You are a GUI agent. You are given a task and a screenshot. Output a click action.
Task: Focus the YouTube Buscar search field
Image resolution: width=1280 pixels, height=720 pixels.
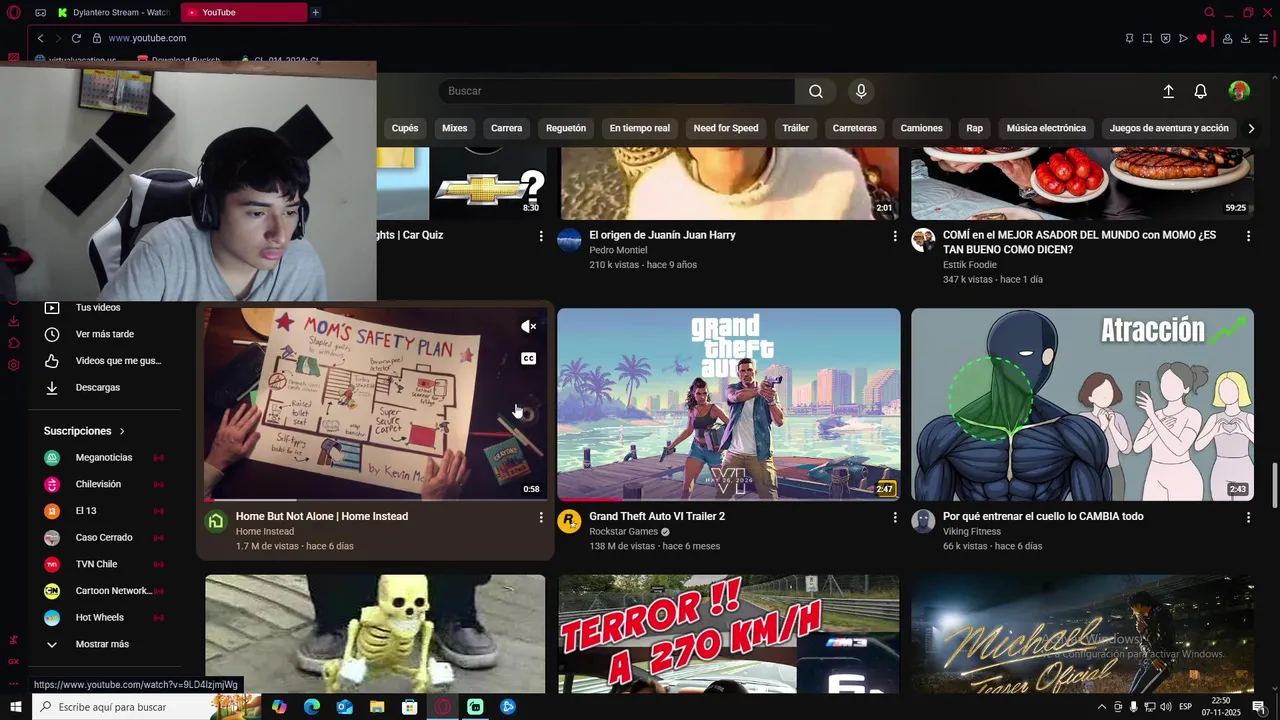pyautogui.click(x=617, y=91)
